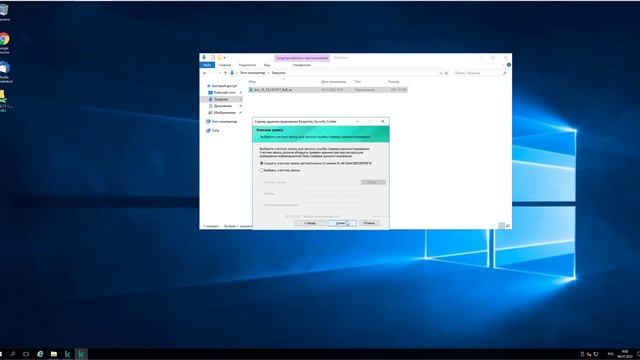This screenshot has height=360, width=640.
Task: Click the quick access toolbar properties icon
Action: pyautogui.click(x=213, y=58)
